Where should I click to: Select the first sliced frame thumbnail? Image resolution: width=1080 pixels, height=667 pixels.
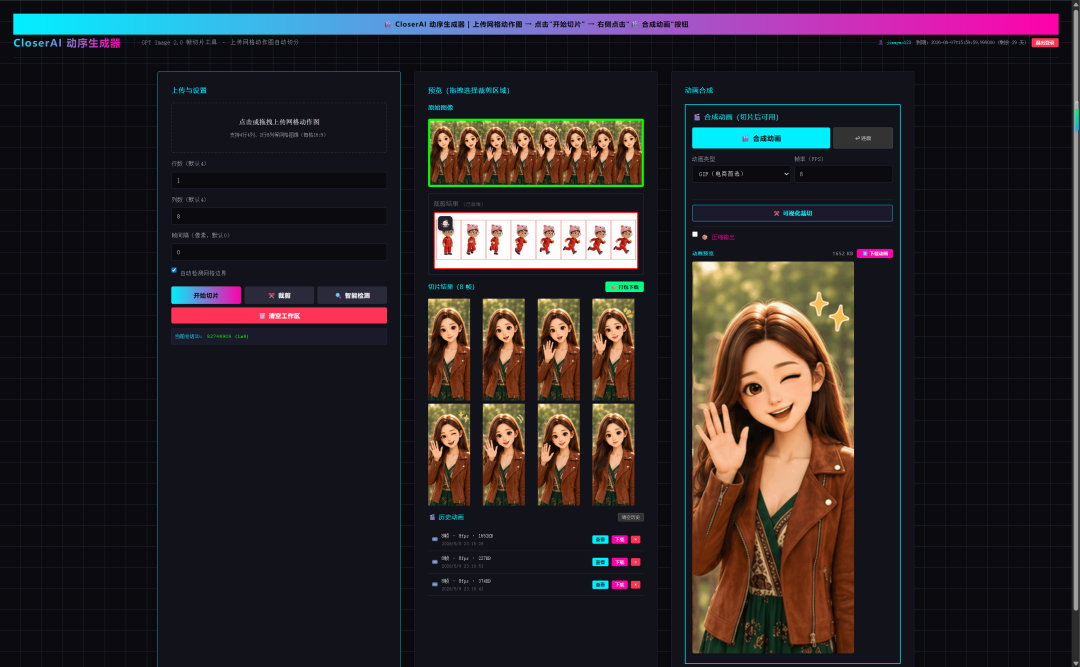pyautogui.click(x=449, y=349)
